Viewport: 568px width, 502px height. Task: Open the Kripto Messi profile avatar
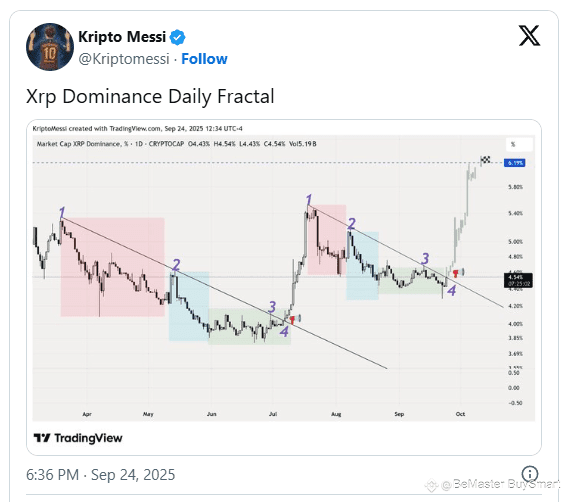pos(50,47)
